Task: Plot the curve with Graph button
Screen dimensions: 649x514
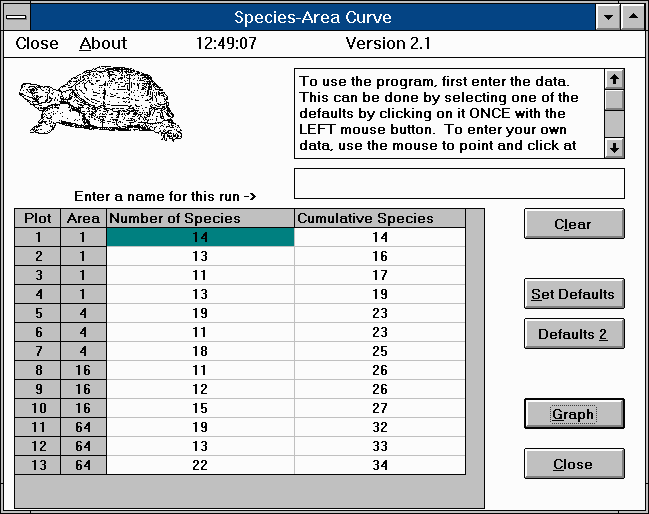Action: (x=574, y=414)
